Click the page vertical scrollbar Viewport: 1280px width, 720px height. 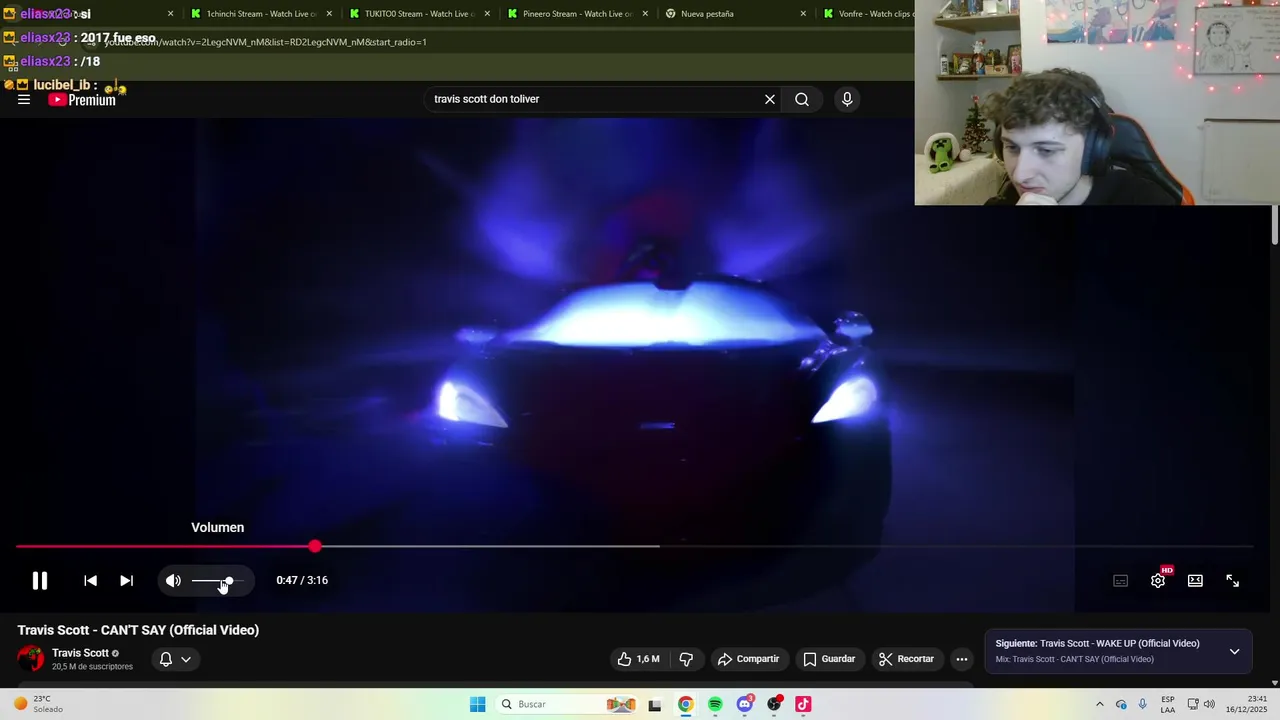click(x=1275, y=224)
